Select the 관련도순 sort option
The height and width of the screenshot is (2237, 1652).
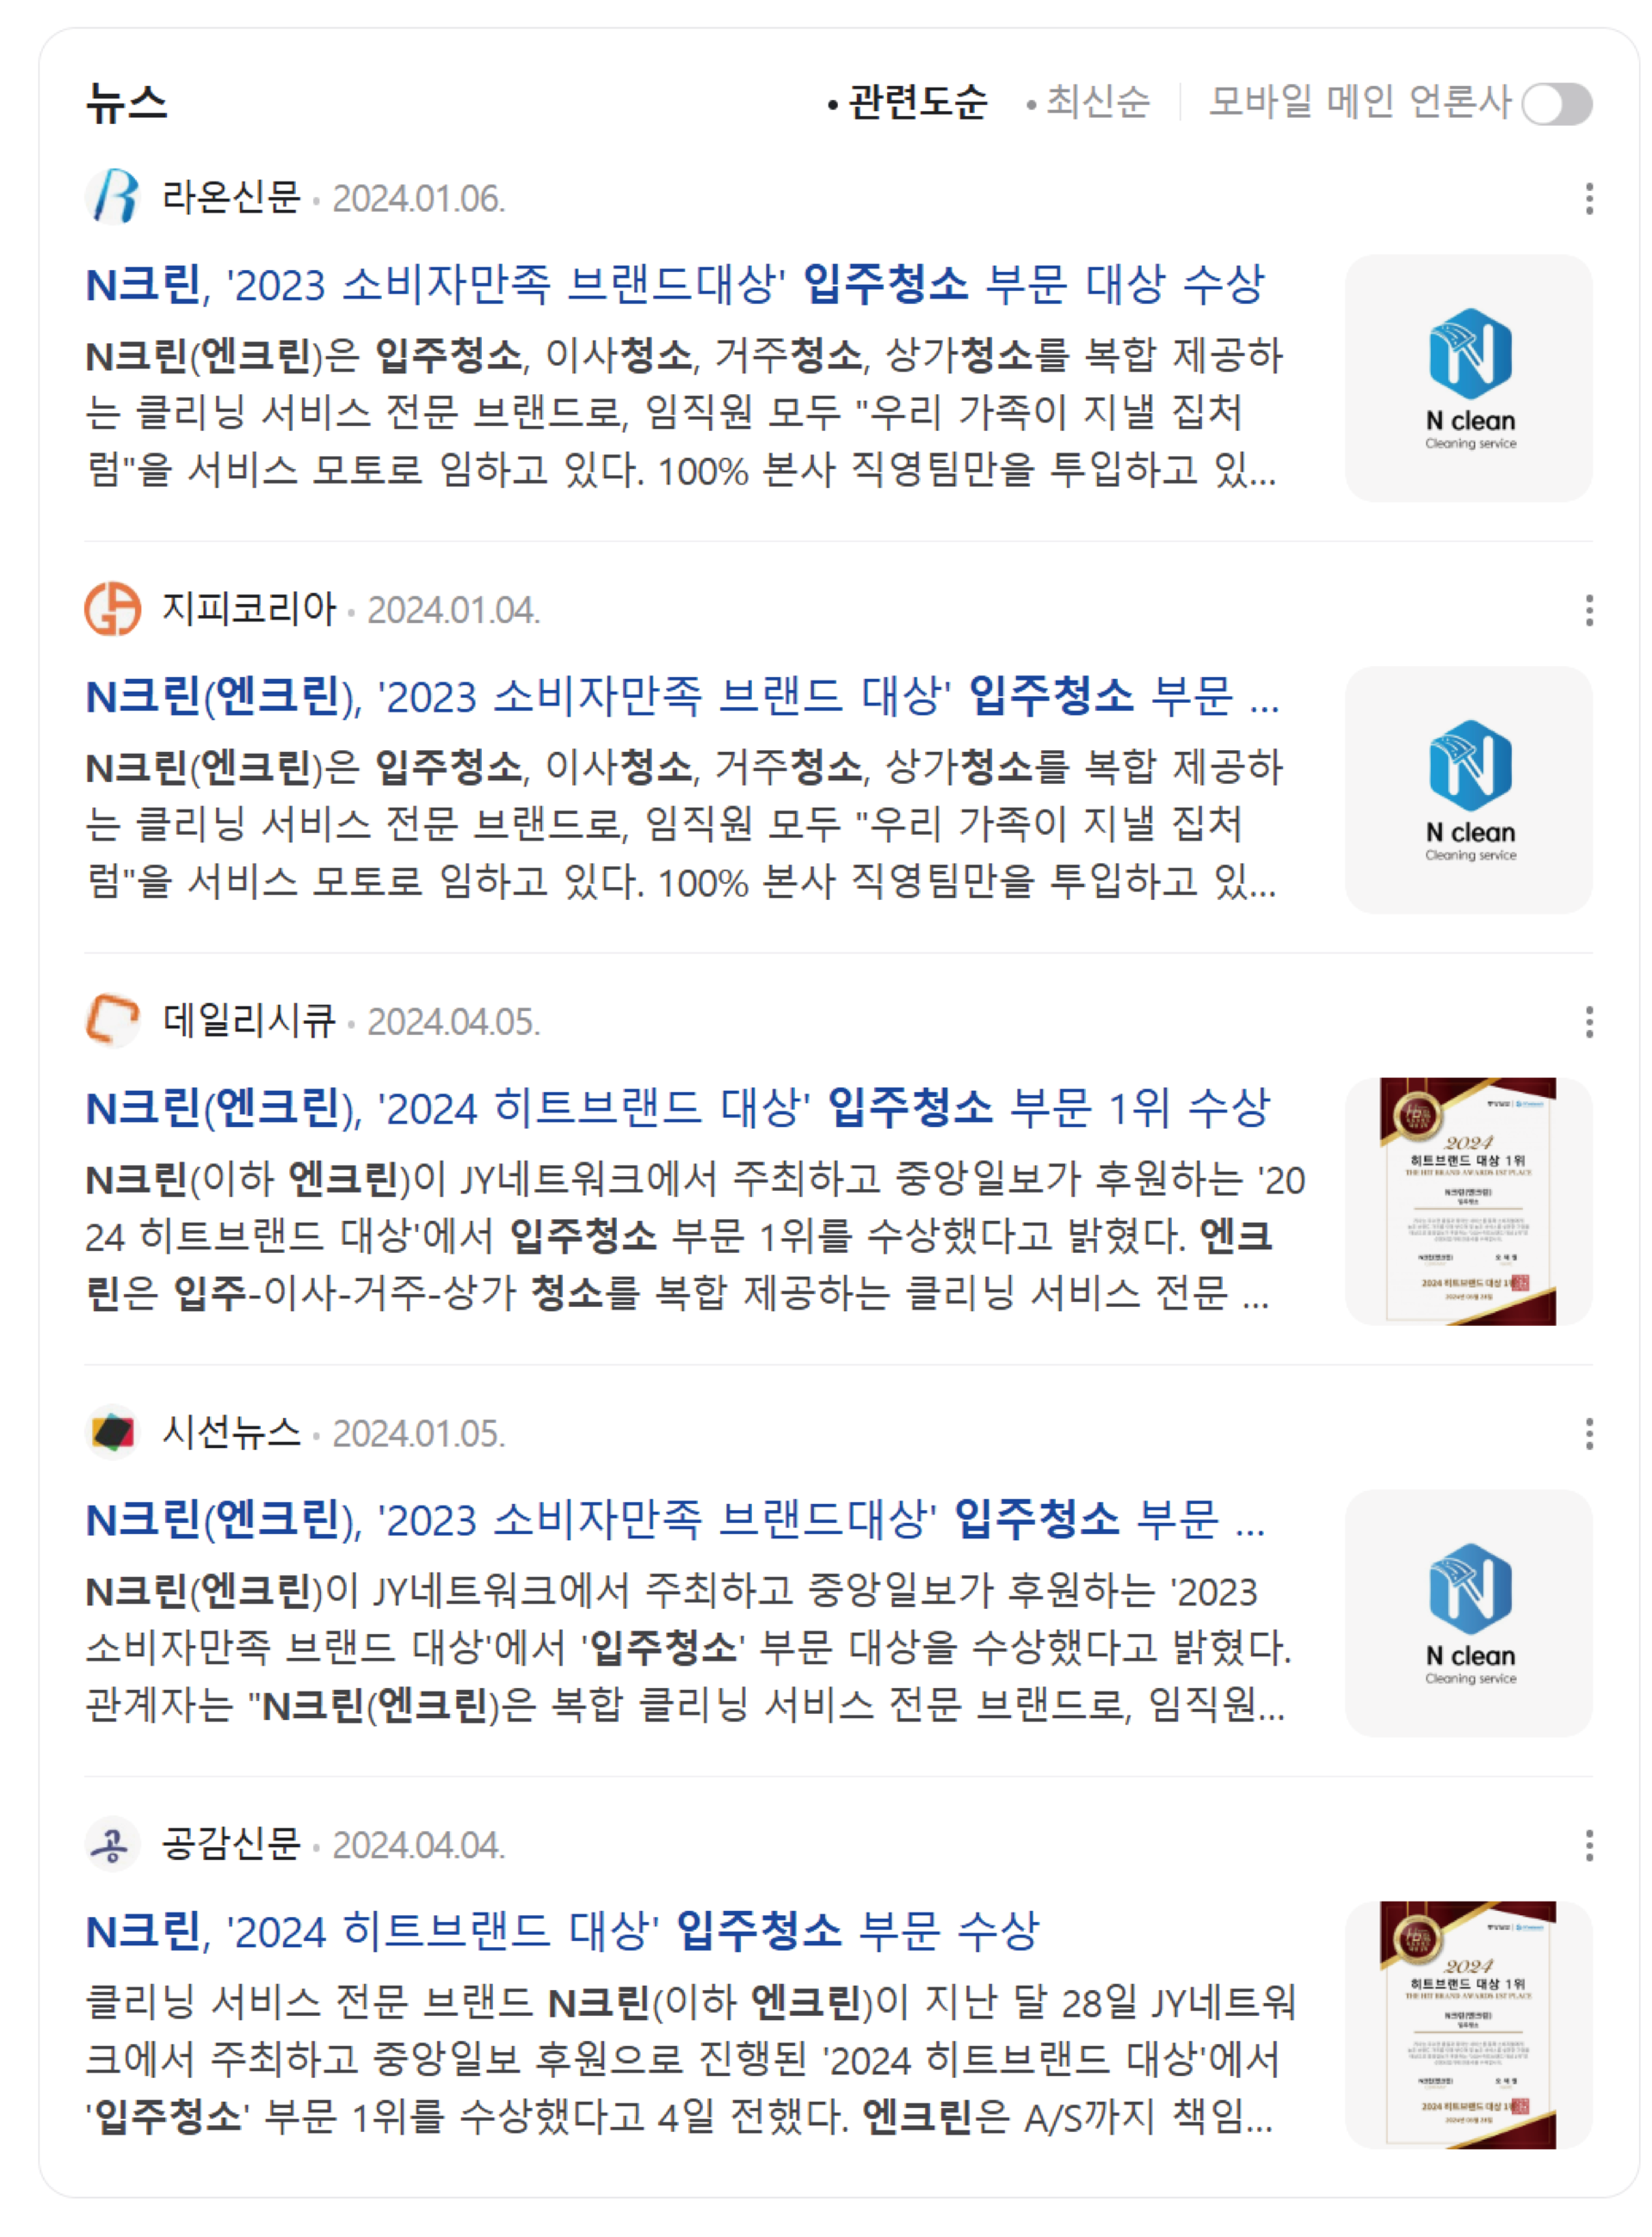click(x=907, y=102)
